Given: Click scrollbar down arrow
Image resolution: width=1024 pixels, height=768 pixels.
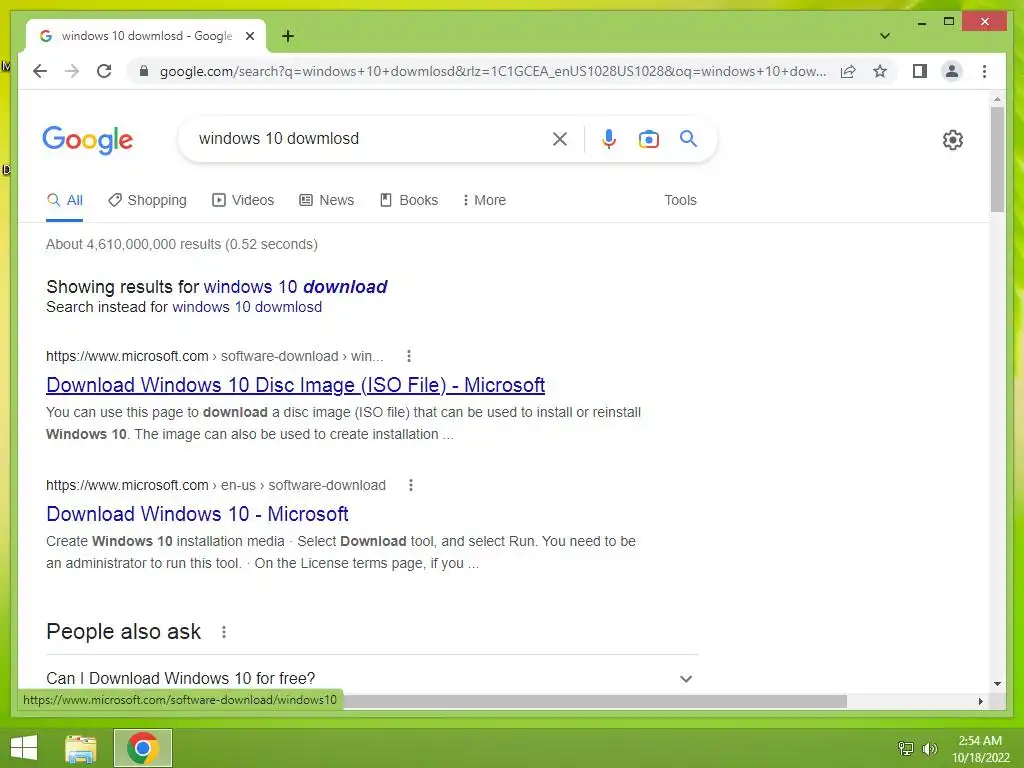Looking at the screenshot, I should point(997,684).
